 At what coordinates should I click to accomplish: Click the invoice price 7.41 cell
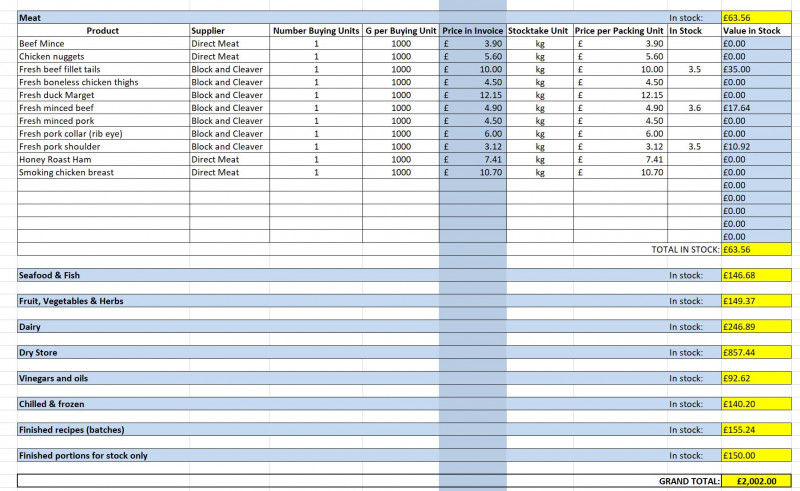pos(472,159)
